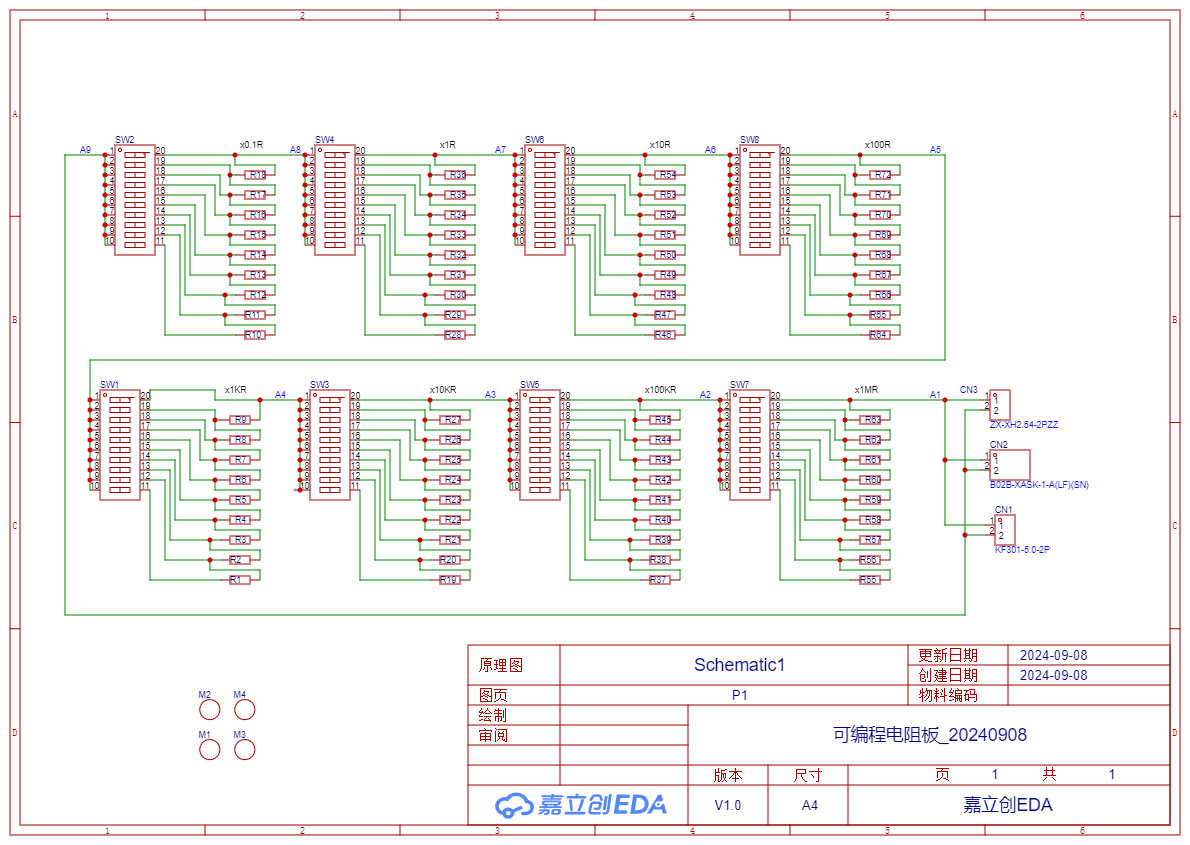1190x845 pixels.
Task: Select the SW6 DIP switch symbol
Action: click(545, 200)
